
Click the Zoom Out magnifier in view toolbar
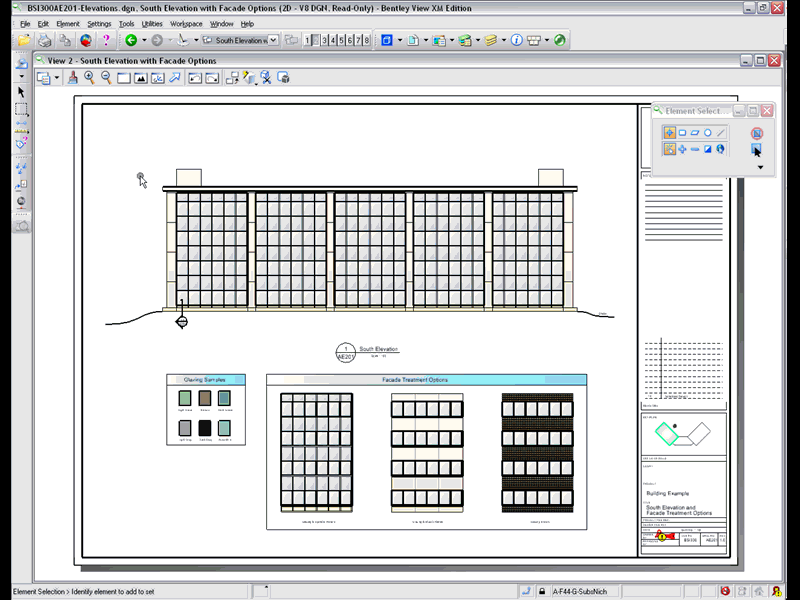(x=106, y=77)
